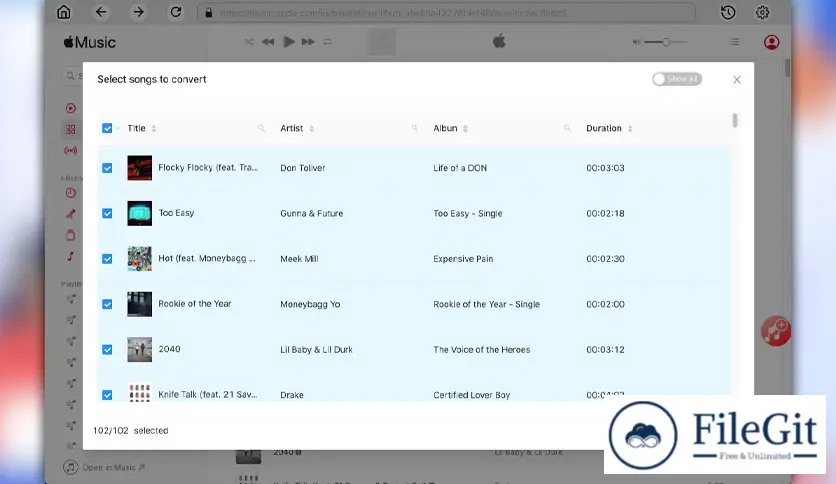Close the Select songs dialog
Screen dimensions: 836x484
coord(737,79)
